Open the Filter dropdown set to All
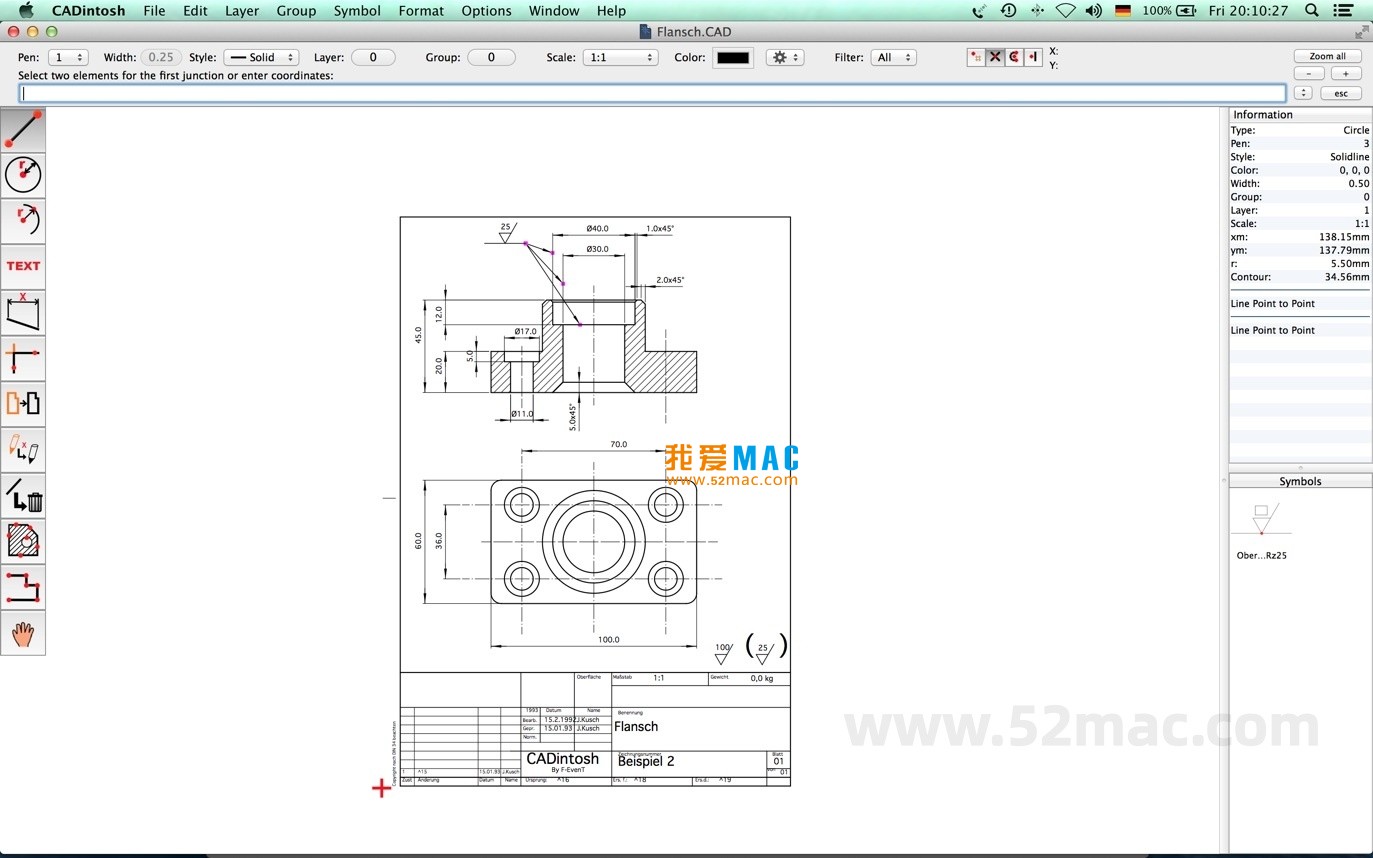 [894, 57]
